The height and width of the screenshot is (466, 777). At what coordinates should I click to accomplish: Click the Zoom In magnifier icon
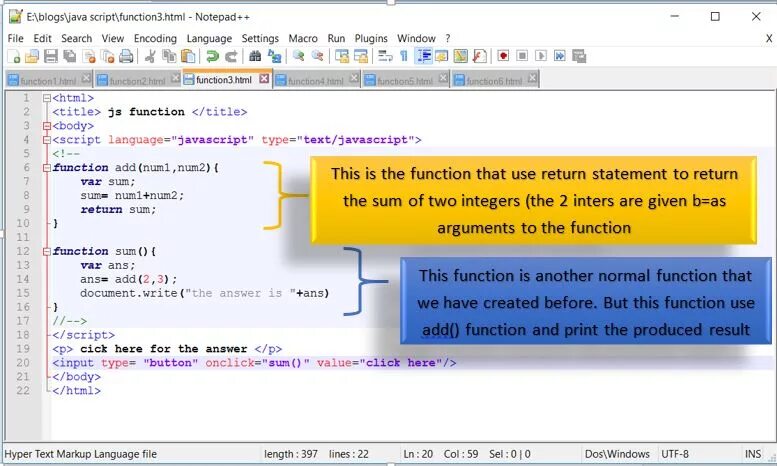coord(298,57)
